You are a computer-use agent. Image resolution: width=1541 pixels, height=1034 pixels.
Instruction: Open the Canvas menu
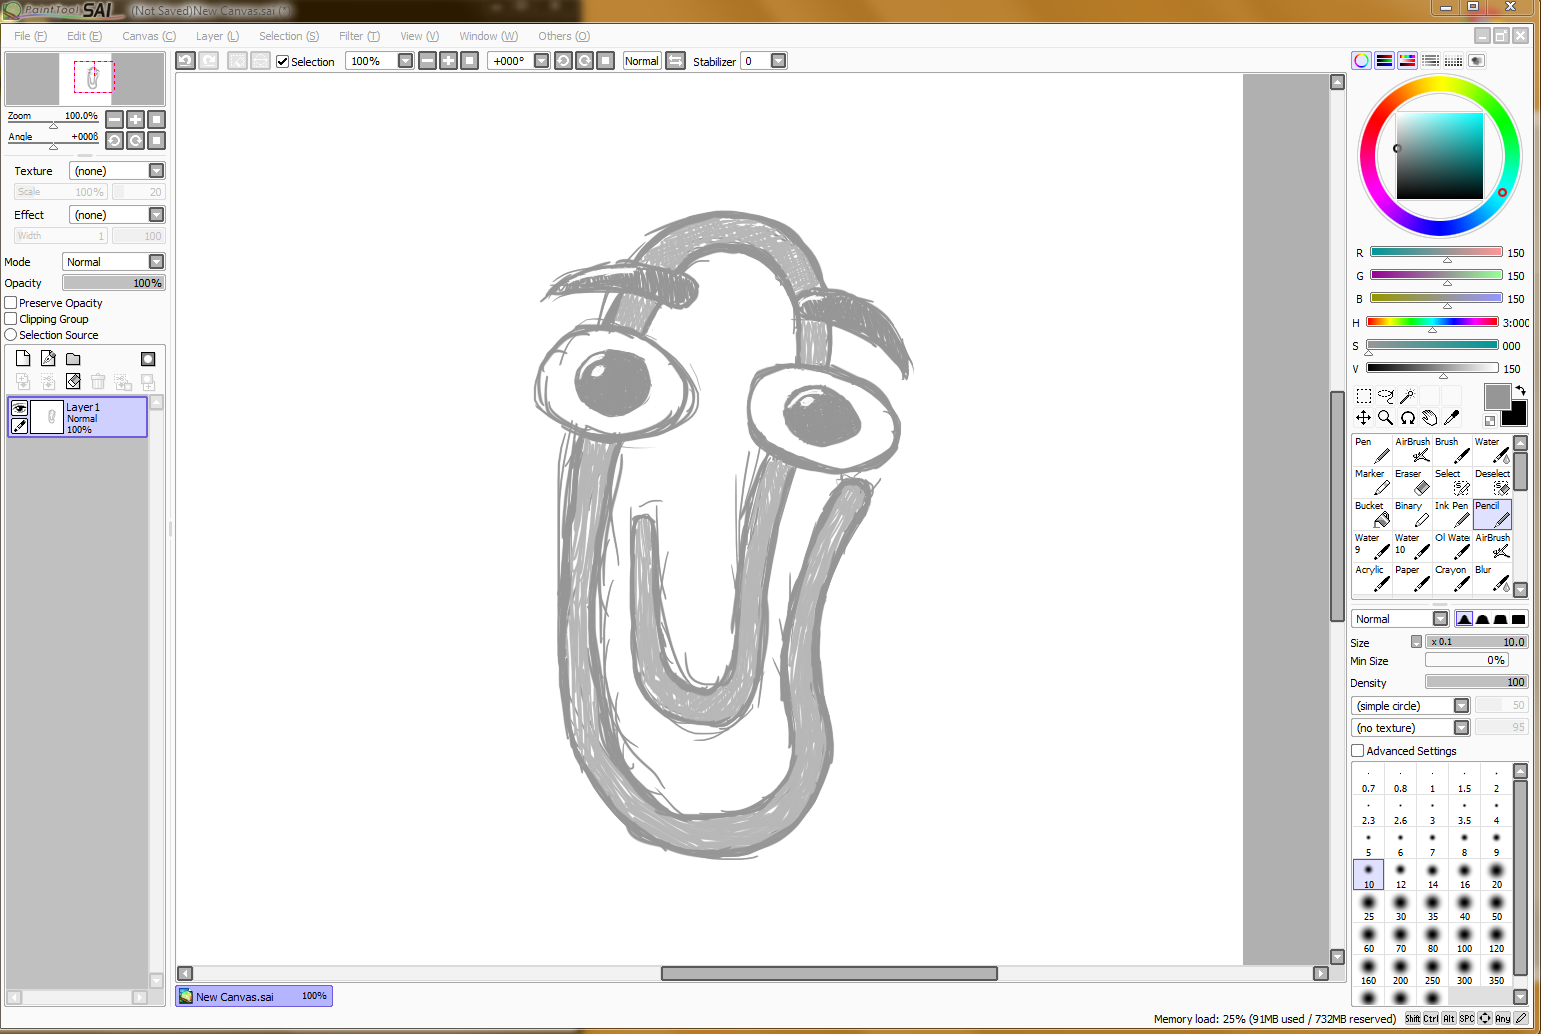(149, 36)
